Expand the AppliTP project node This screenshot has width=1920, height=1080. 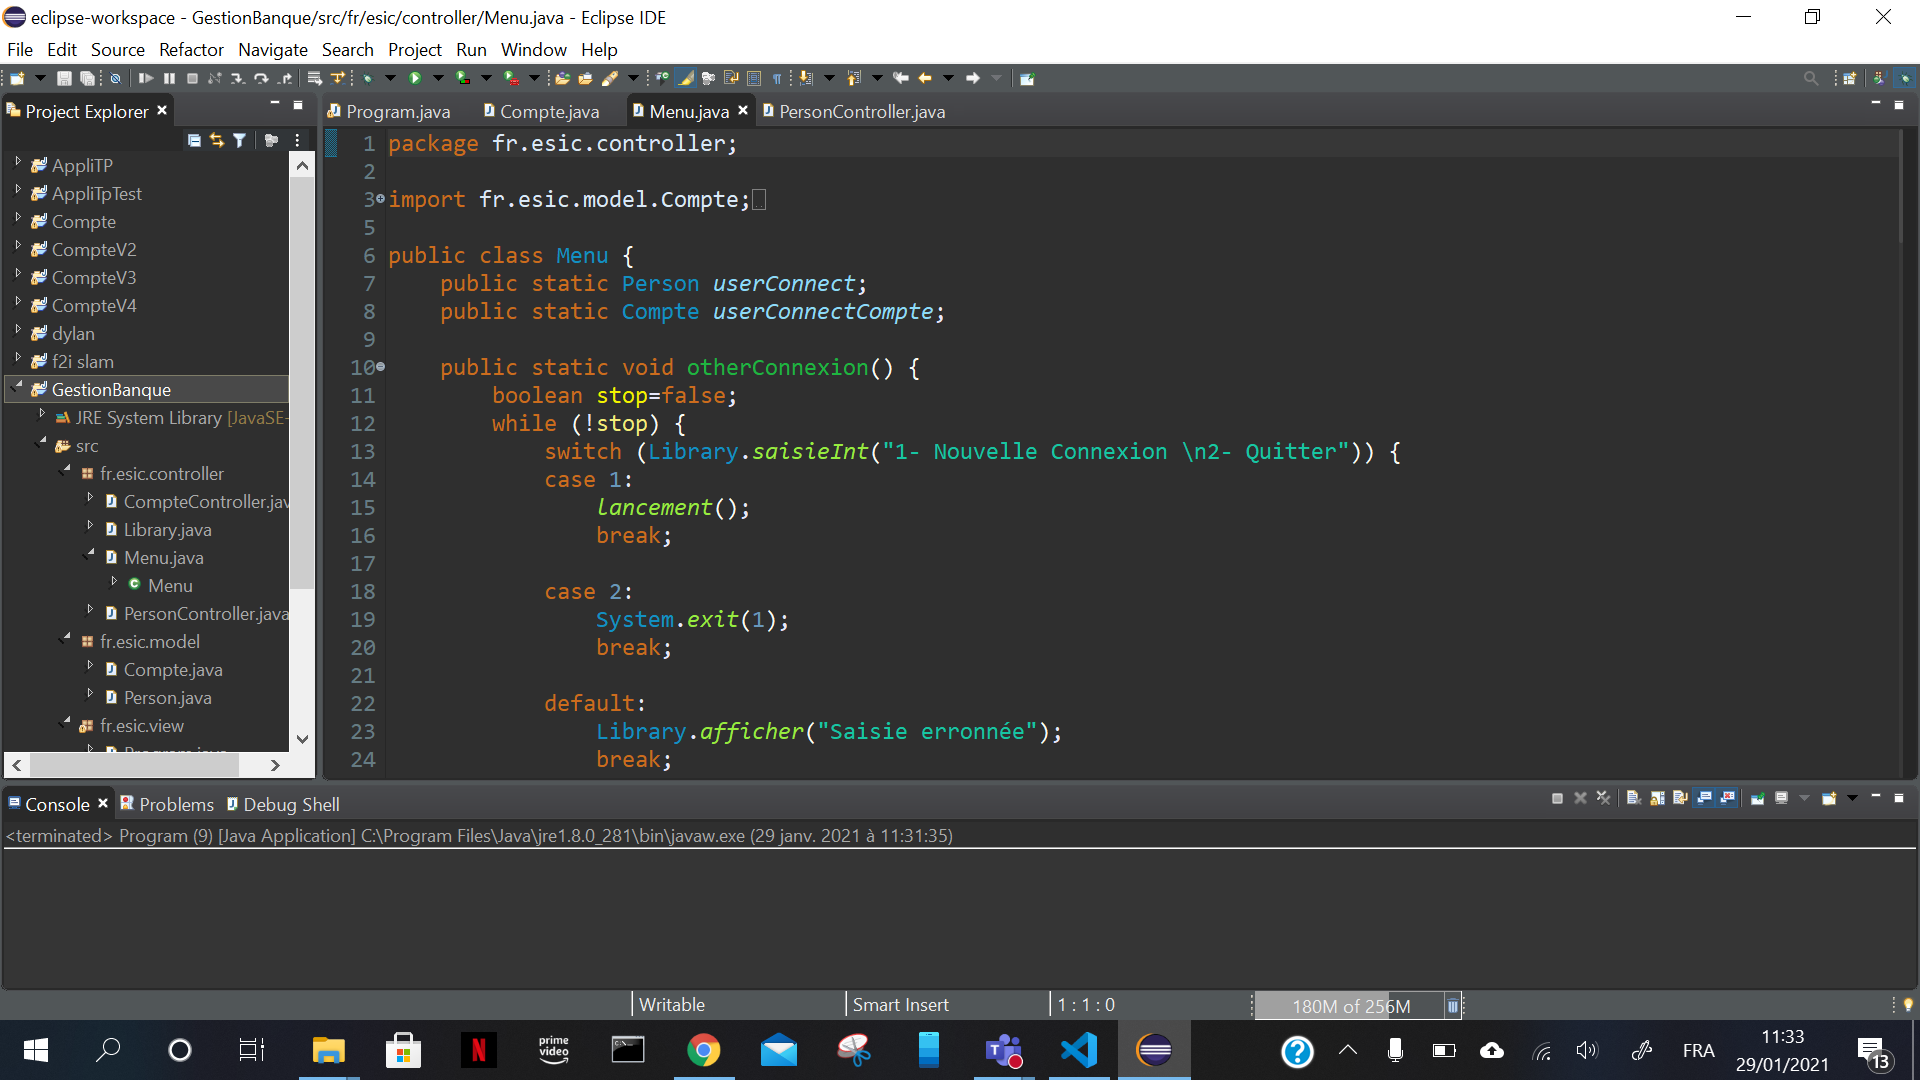tap(17, 161)
